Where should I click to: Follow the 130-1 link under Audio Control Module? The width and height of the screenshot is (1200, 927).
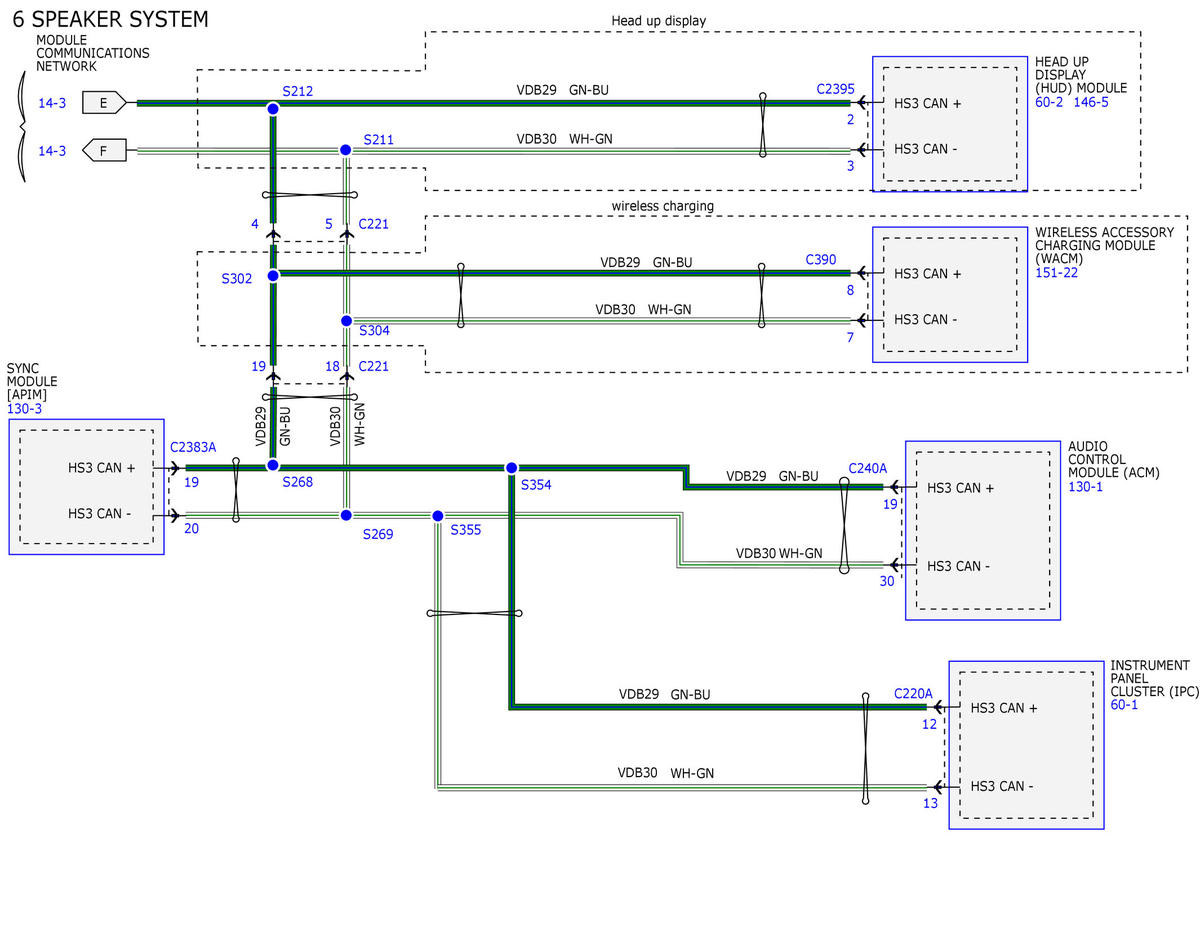pos(1085,487)
